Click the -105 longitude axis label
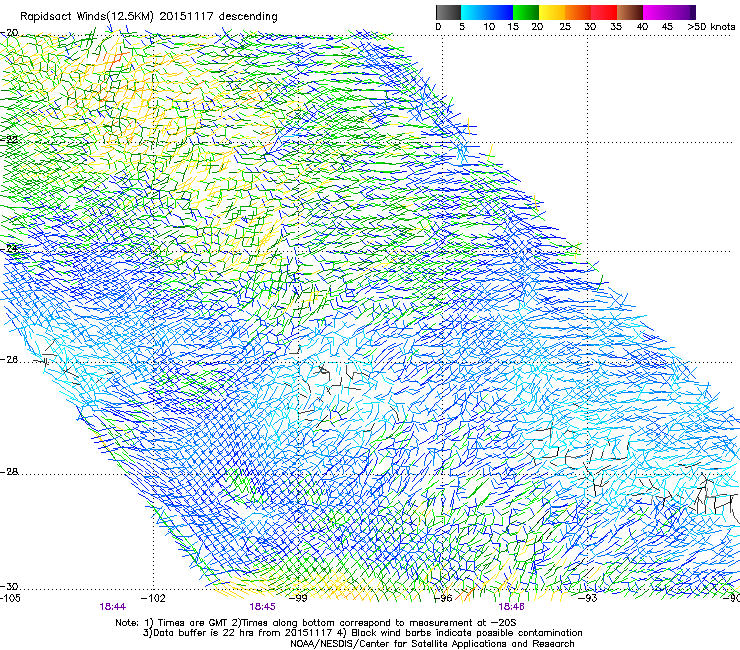This screenshot has width=740, height=650. (x=10, y=598)
